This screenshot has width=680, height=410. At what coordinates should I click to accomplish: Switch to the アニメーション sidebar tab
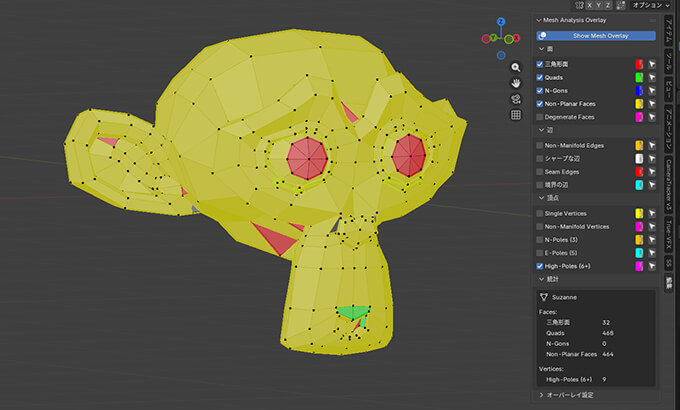click(x=668, y=130)
